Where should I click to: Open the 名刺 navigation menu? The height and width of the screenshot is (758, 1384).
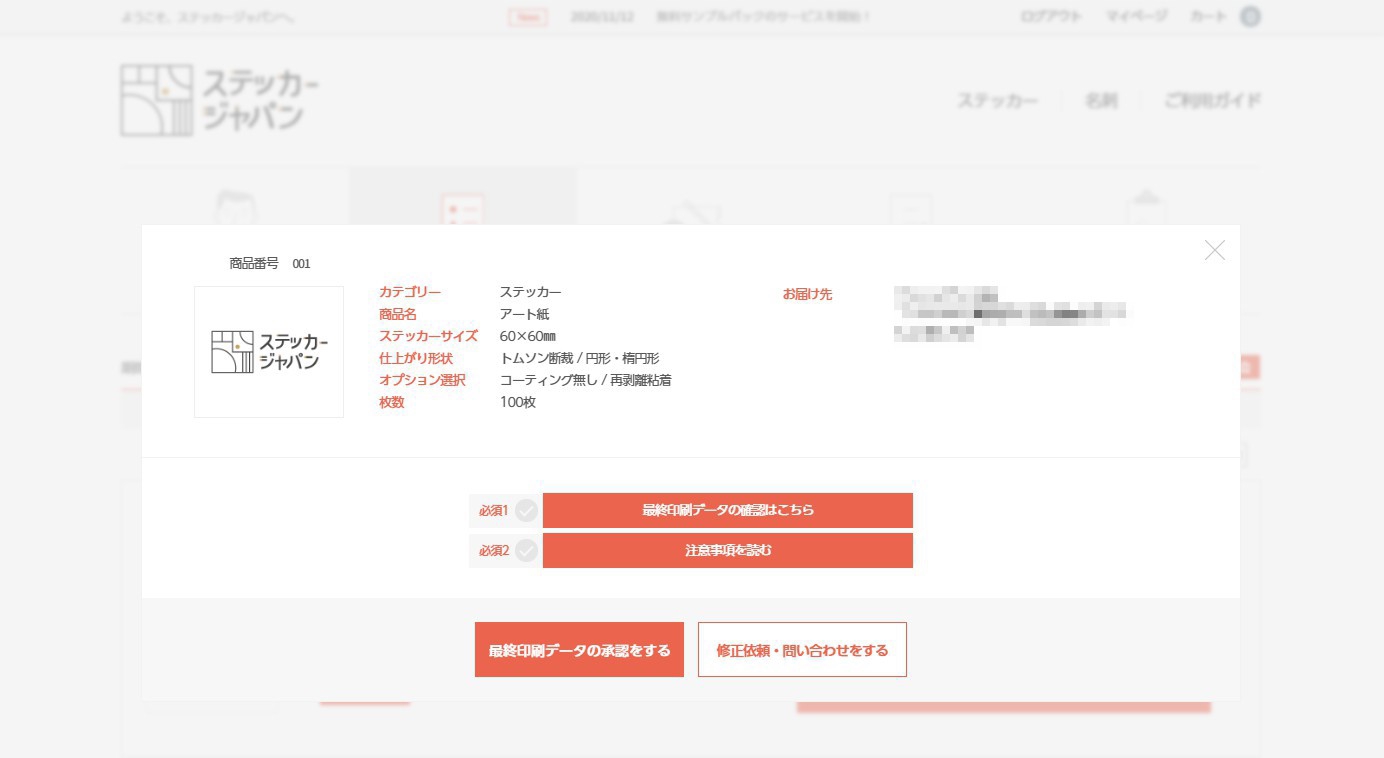coord(1101,101)
